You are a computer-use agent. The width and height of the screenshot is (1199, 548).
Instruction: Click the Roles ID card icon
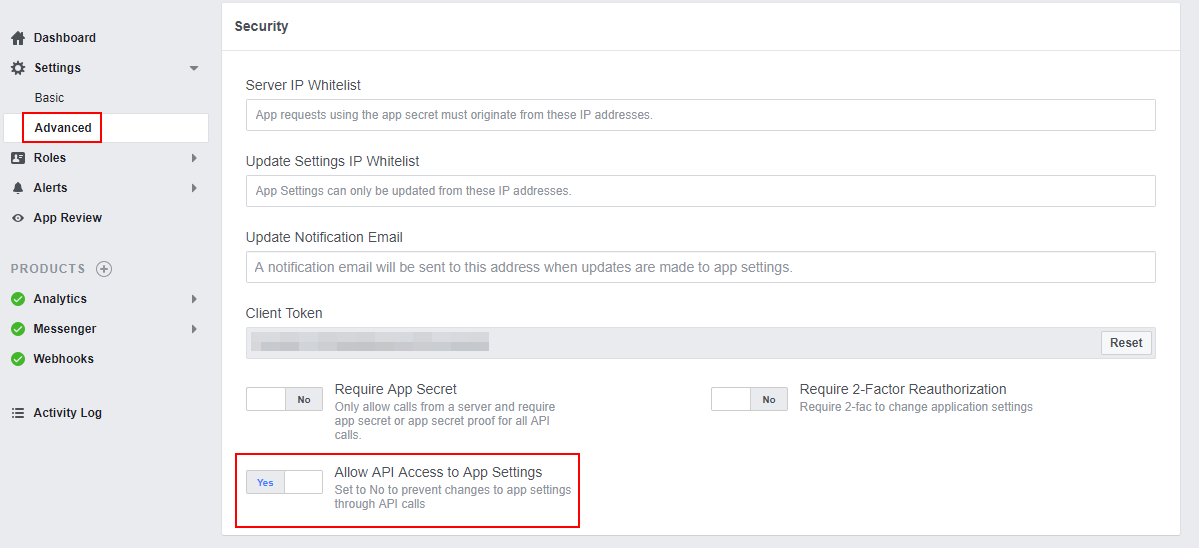click(17, 158)
